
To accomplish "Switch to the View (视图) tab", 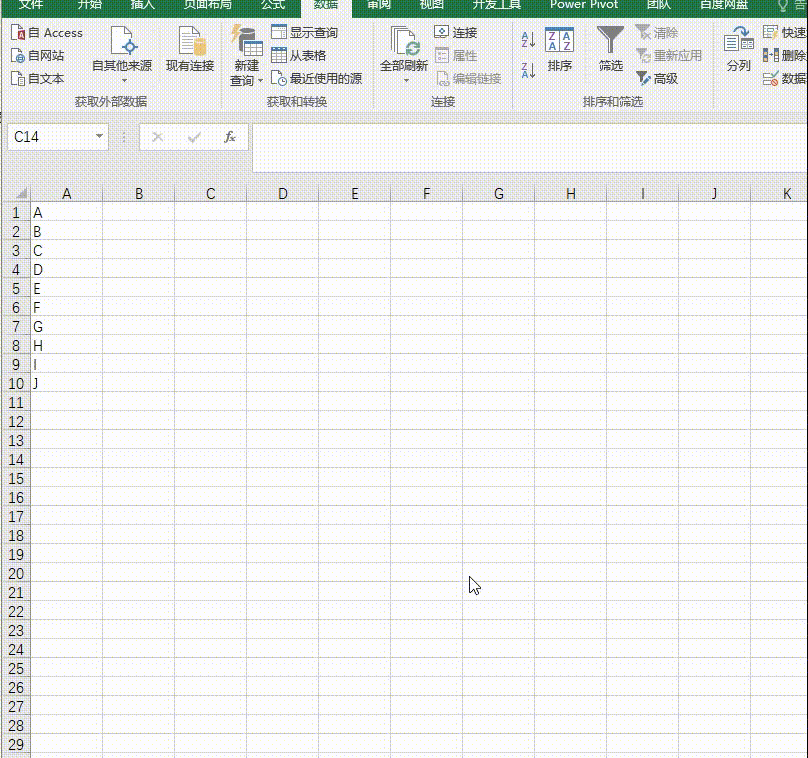I will tap(431, 5).
